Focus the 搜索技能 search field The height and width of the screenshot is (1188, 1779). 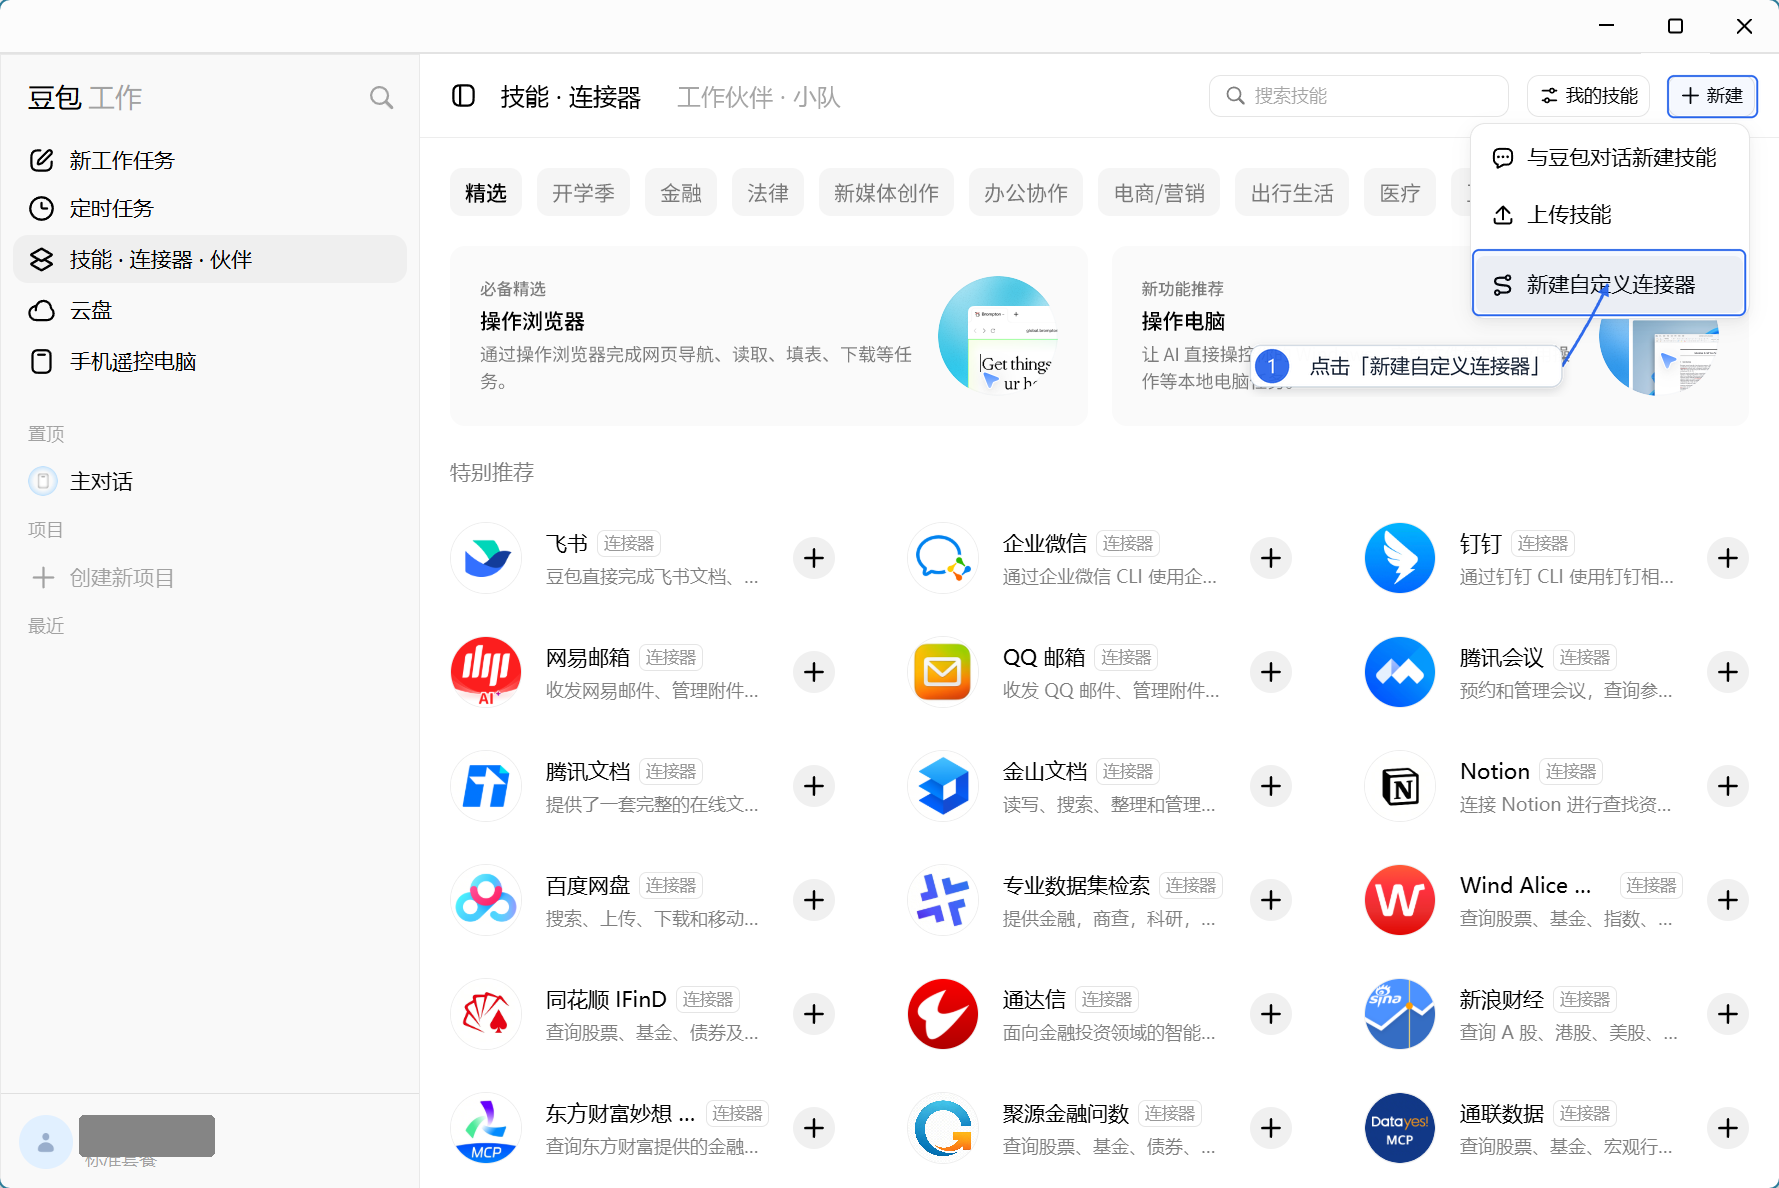1358,96
